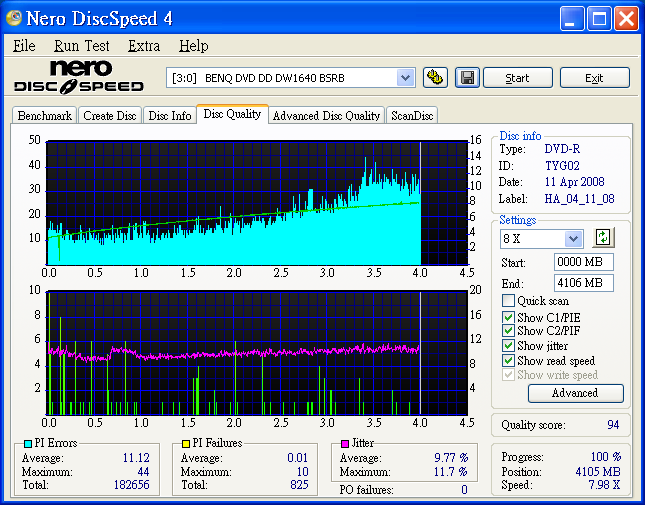Click the Speed value 7.98 X
Screen dimensions: 645x505
(x=604, y=484)
